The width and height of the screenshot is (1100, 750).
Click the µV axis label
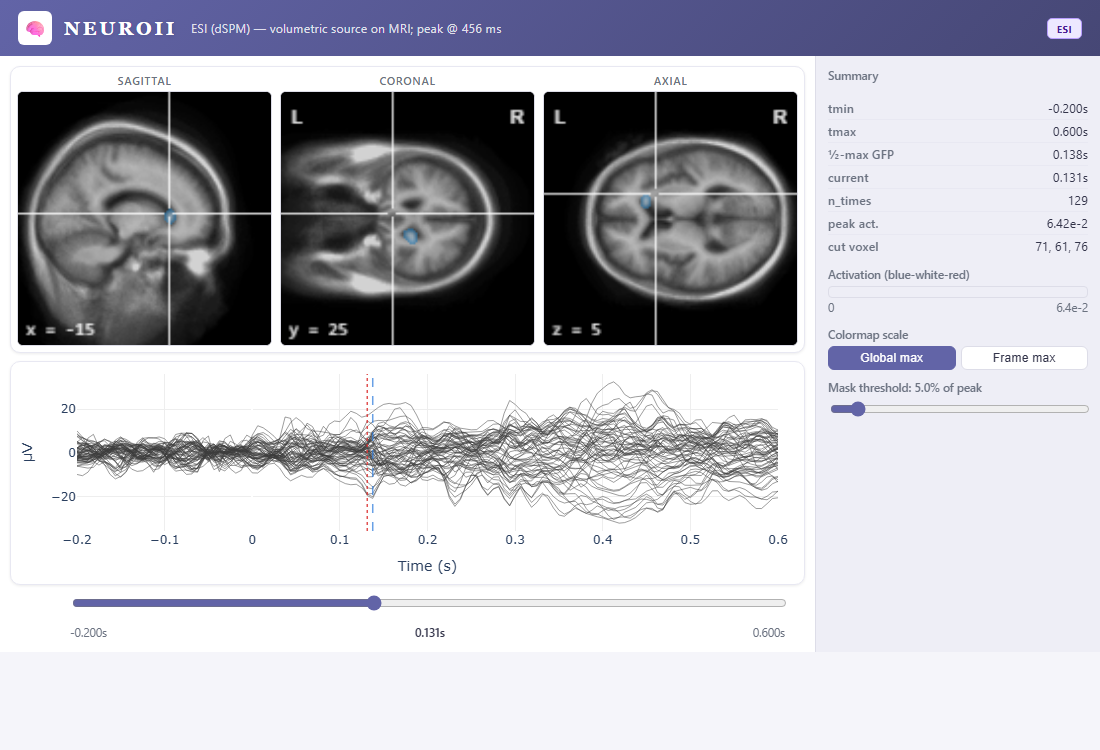point(27,452)
